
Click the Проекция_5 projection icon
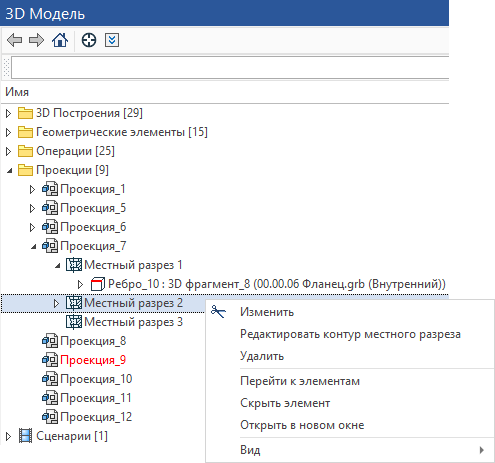[50, 208]
